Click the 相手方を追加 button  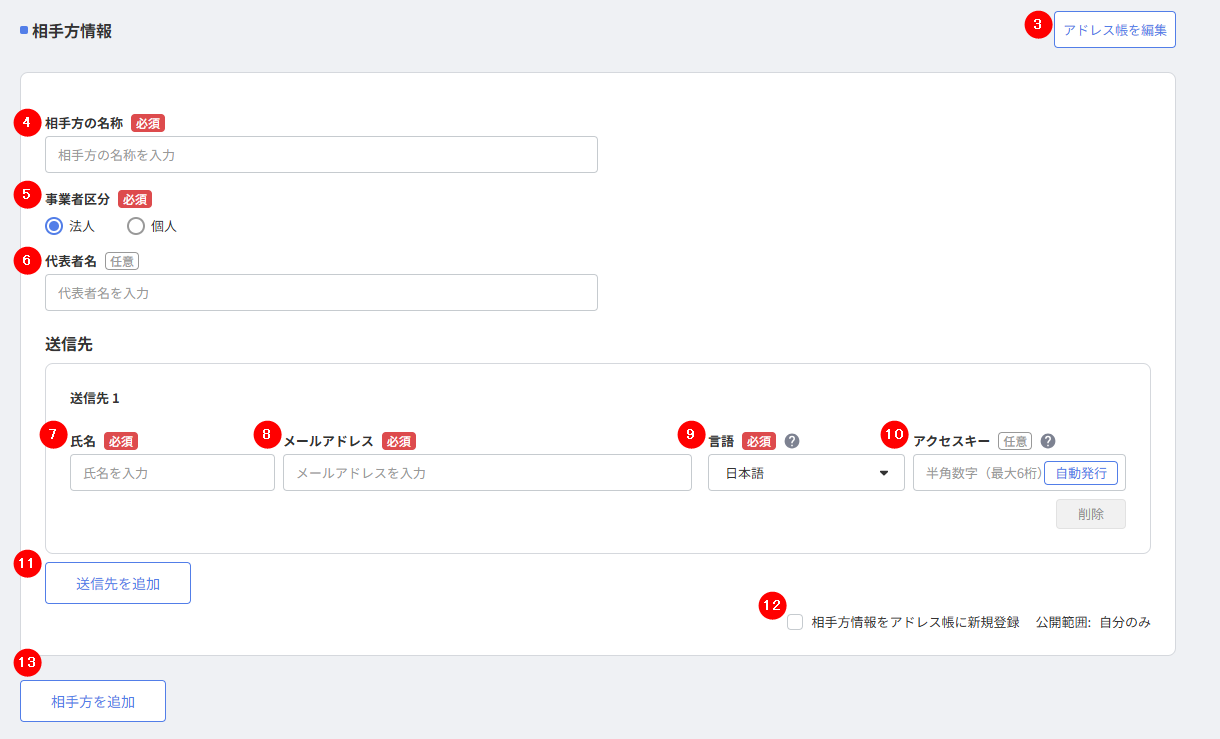point(92,702)
